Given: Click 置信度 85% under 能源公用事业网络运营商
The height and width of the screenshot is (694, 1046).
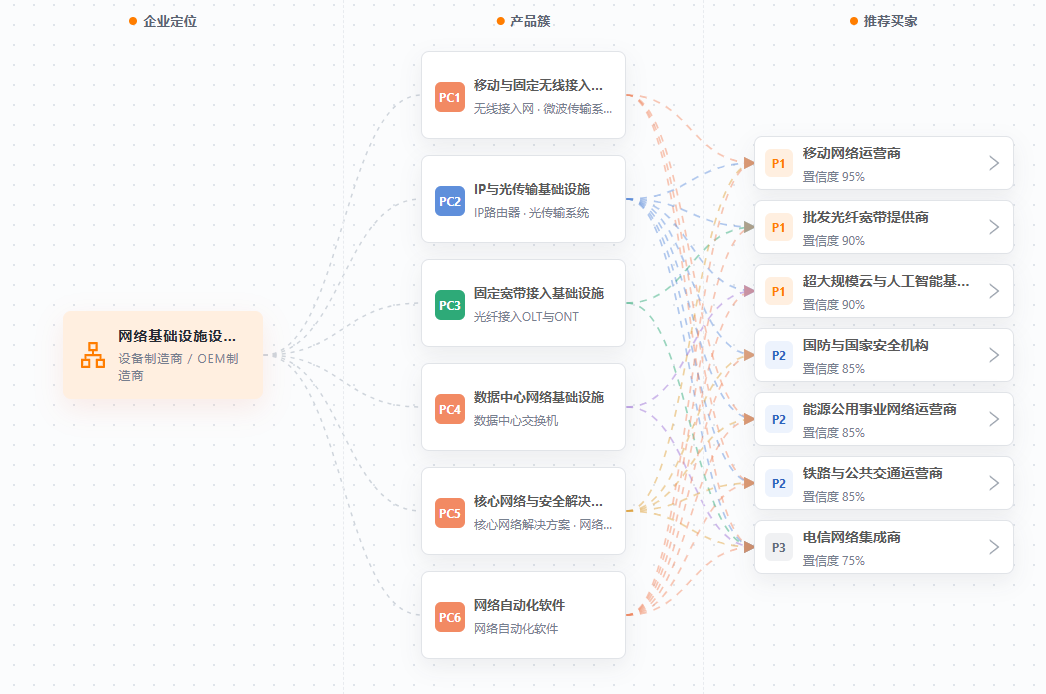Looking at the screenshot, I should [833, 433].
